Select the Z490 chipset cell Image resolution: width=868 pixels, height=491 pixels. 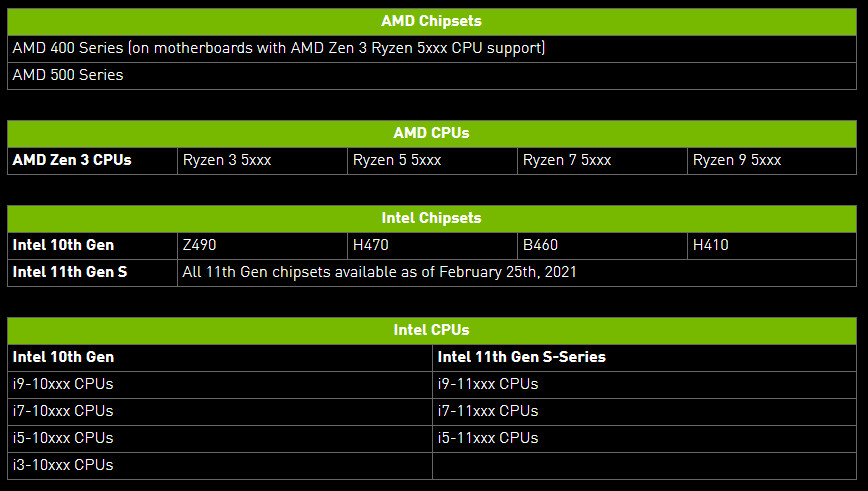[x=199, y=245]
